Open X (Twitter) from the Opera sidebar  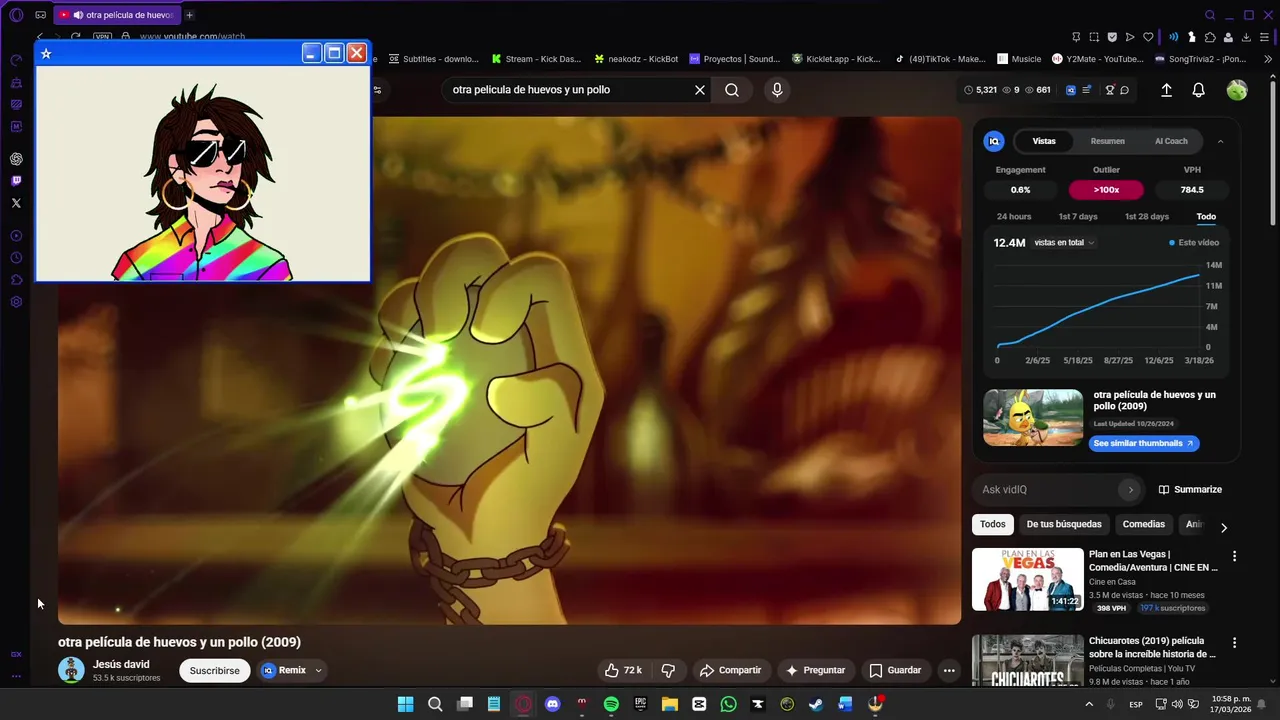click(x=16, y=203)
